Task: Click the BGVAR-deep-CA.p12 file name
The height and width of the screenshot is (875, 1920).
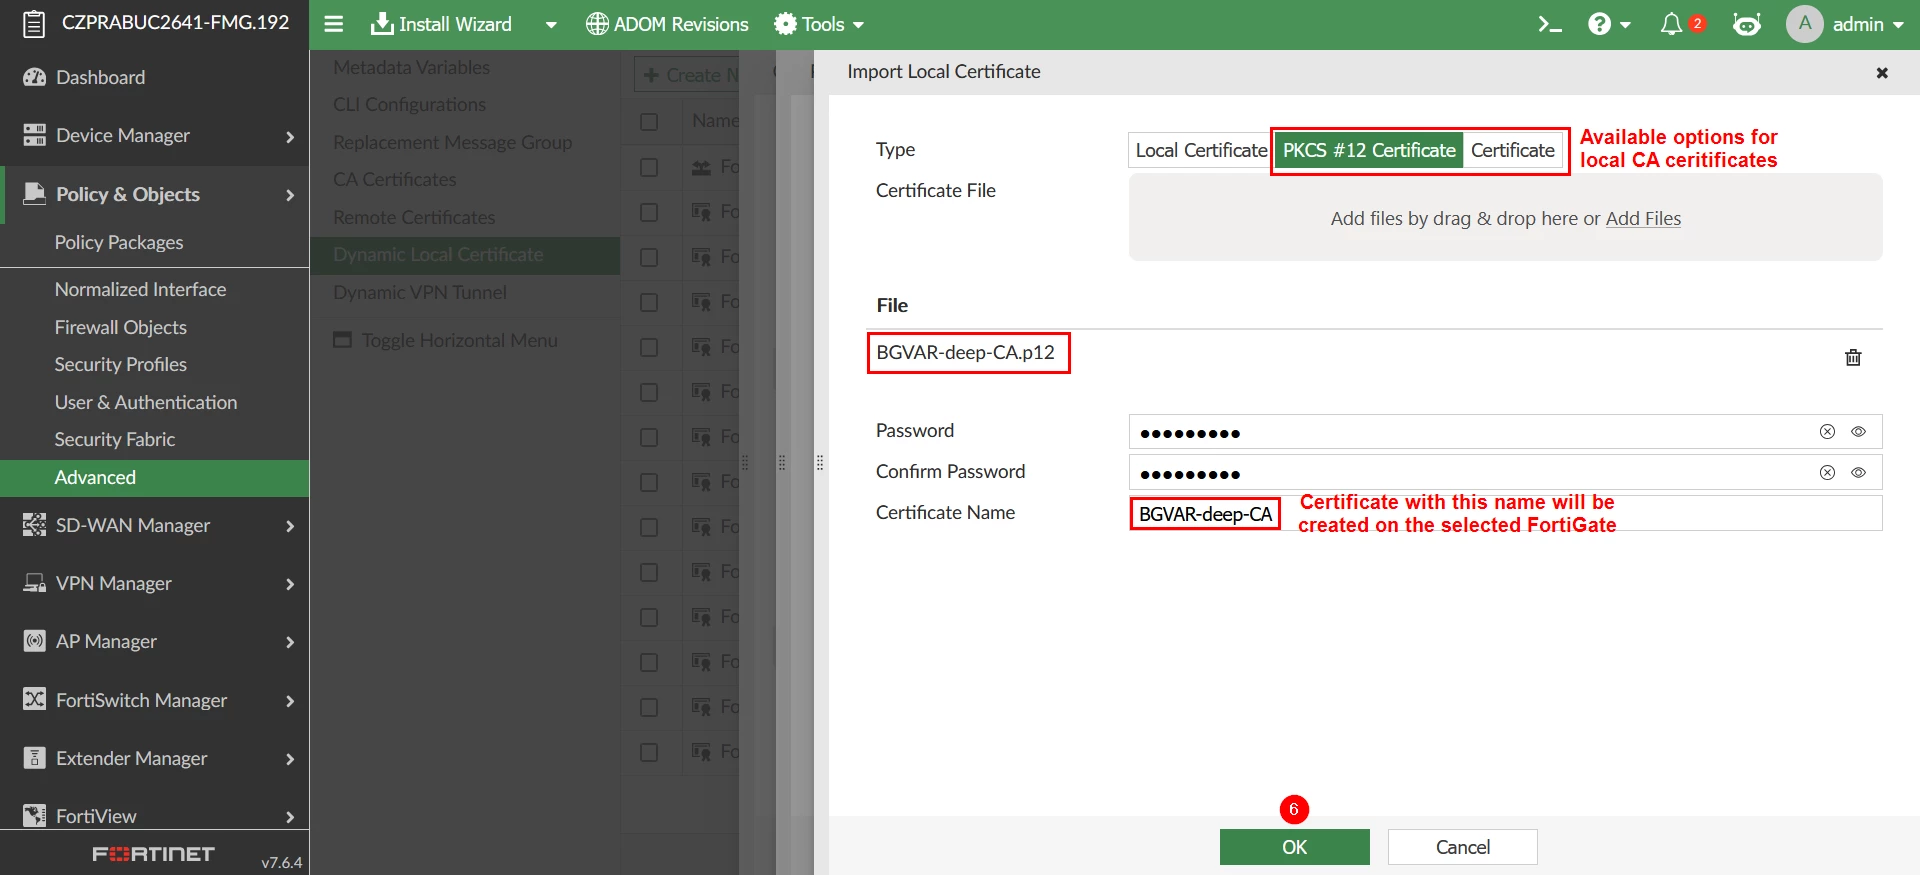Action: tap(965, 352)
